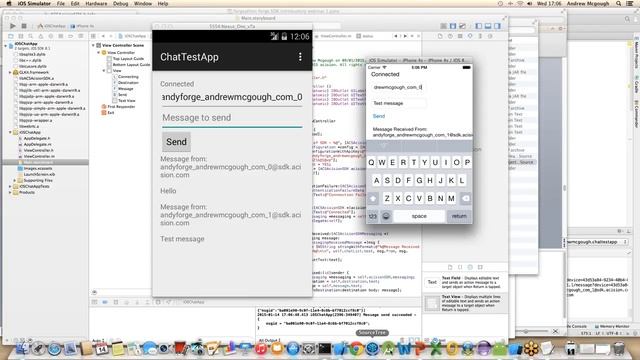Open Finder from the Dock

(x=22, y=349)
